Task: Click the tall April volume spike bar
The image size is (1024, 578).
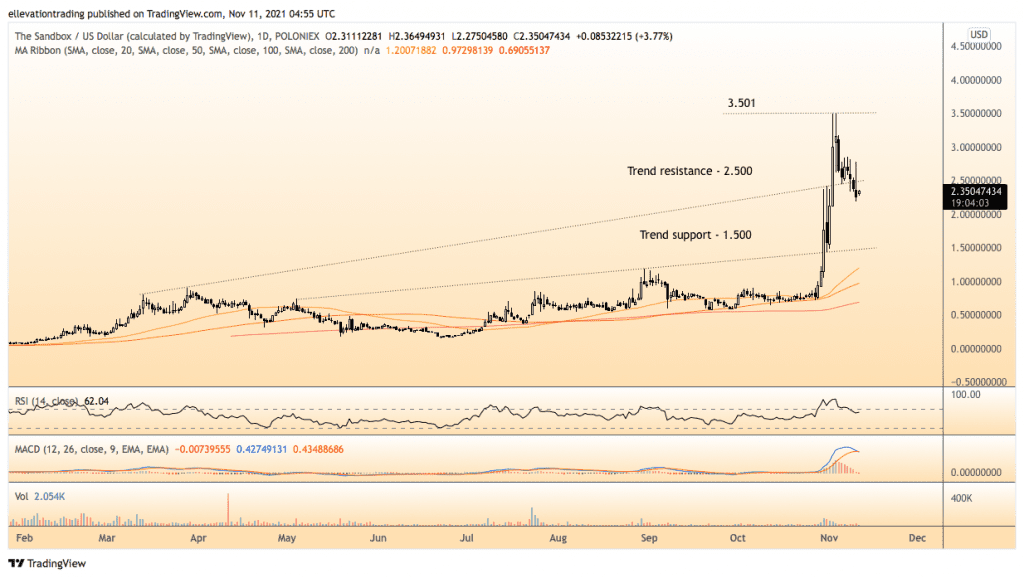Action: tap(229, 510)
